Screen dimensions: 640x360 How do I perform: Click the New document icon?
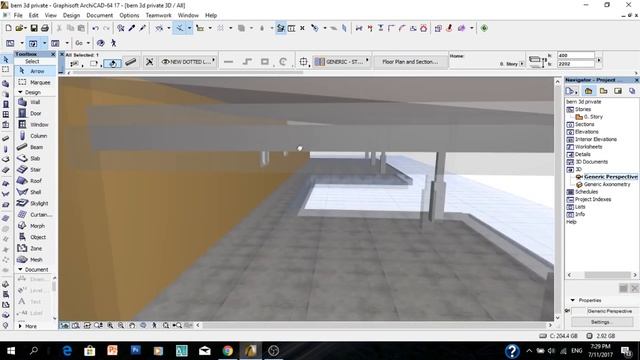tap(8, 28)
